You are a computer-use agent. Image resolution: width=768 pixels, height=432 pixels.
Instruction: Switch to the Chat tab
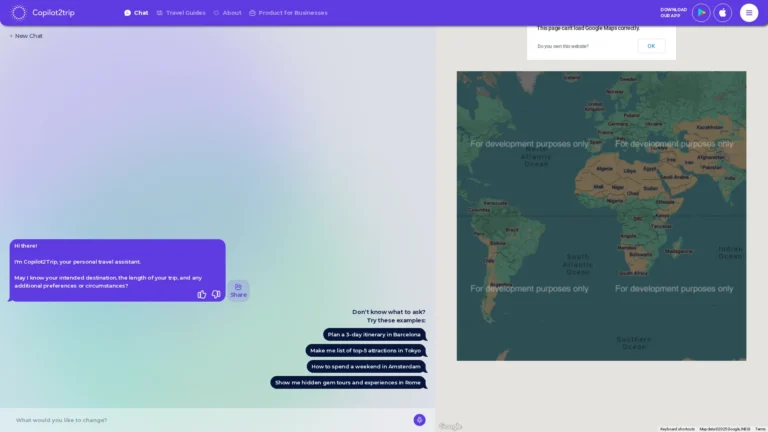(x=136, y=13)
